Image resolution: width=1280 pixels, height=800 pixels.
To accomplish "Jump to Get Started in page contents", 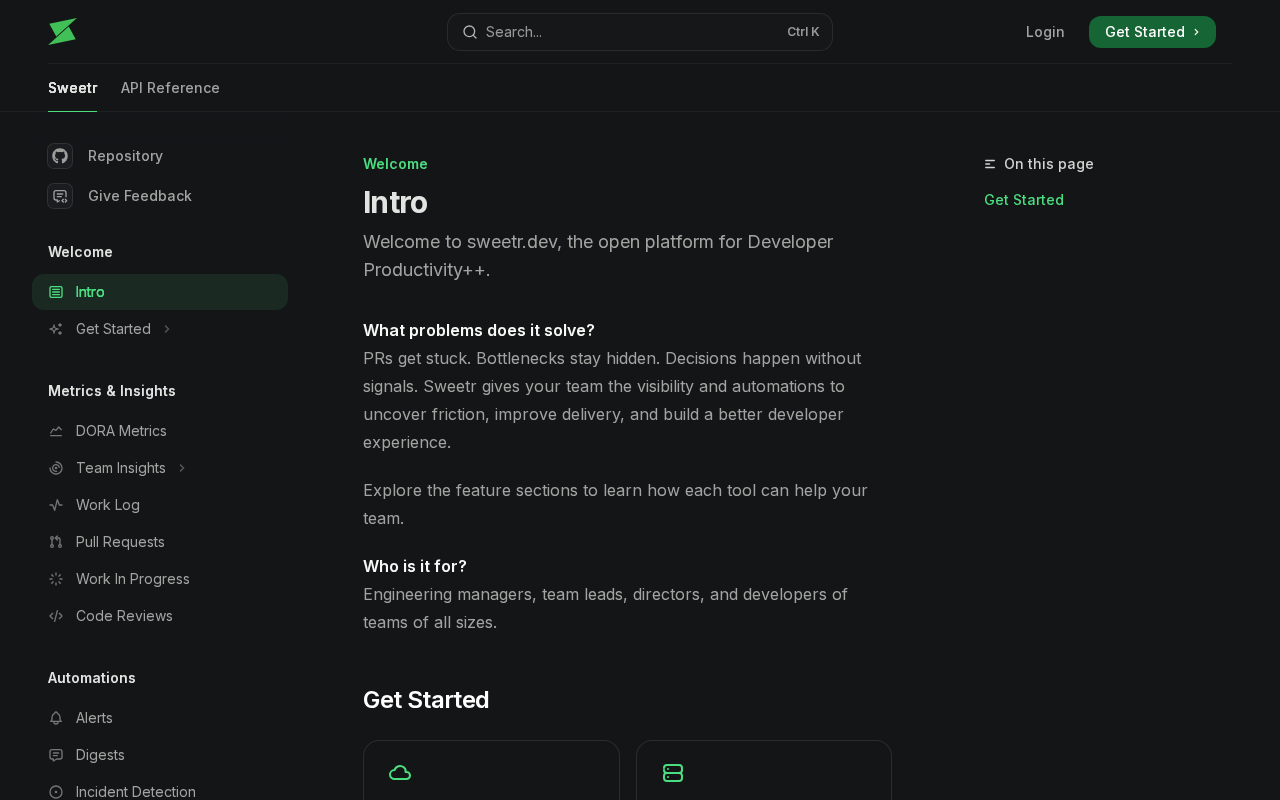I will pos(1024,200).
